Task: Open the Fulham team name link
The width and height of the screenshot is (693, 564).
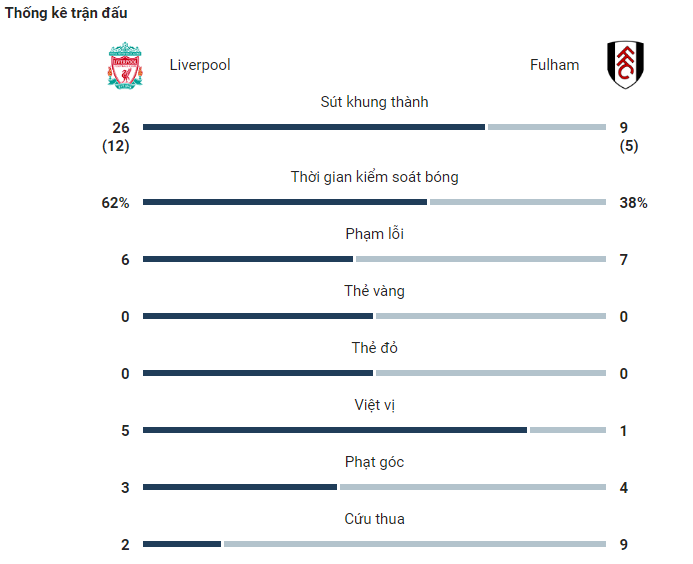Action: [x=554, y=65]
